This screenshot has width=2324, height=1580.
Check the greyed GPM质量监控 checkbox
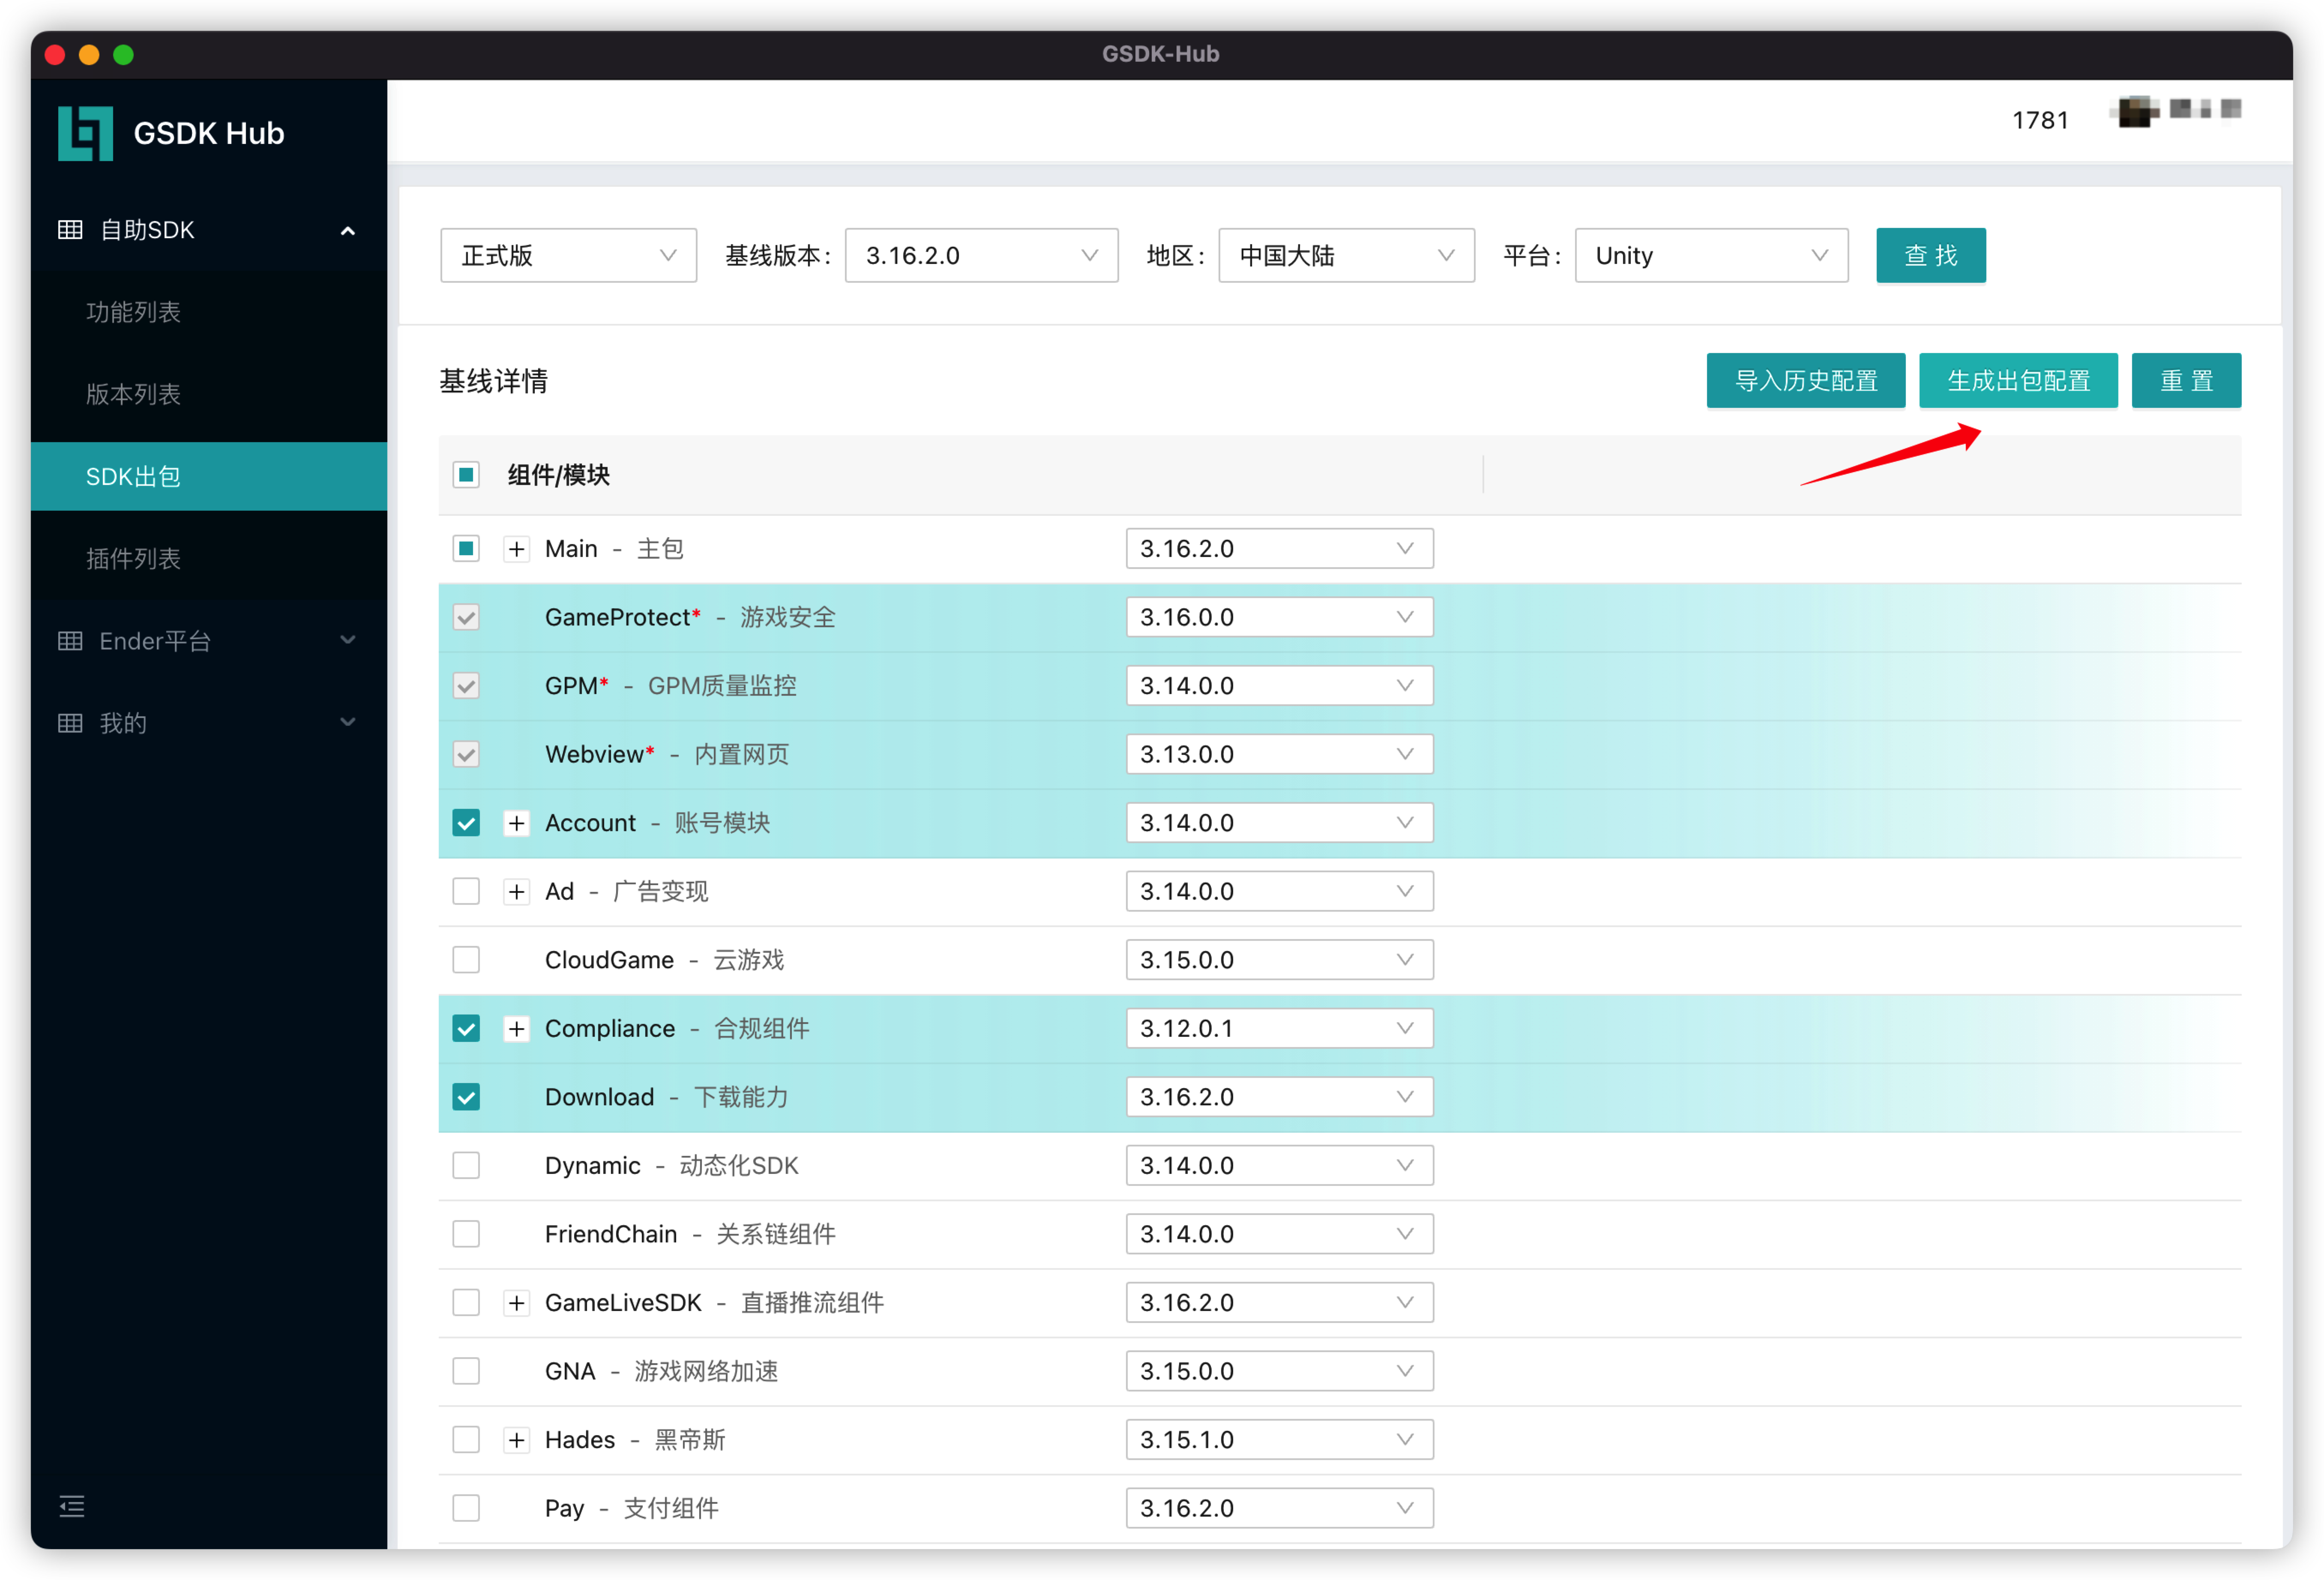tap(466, 686)
